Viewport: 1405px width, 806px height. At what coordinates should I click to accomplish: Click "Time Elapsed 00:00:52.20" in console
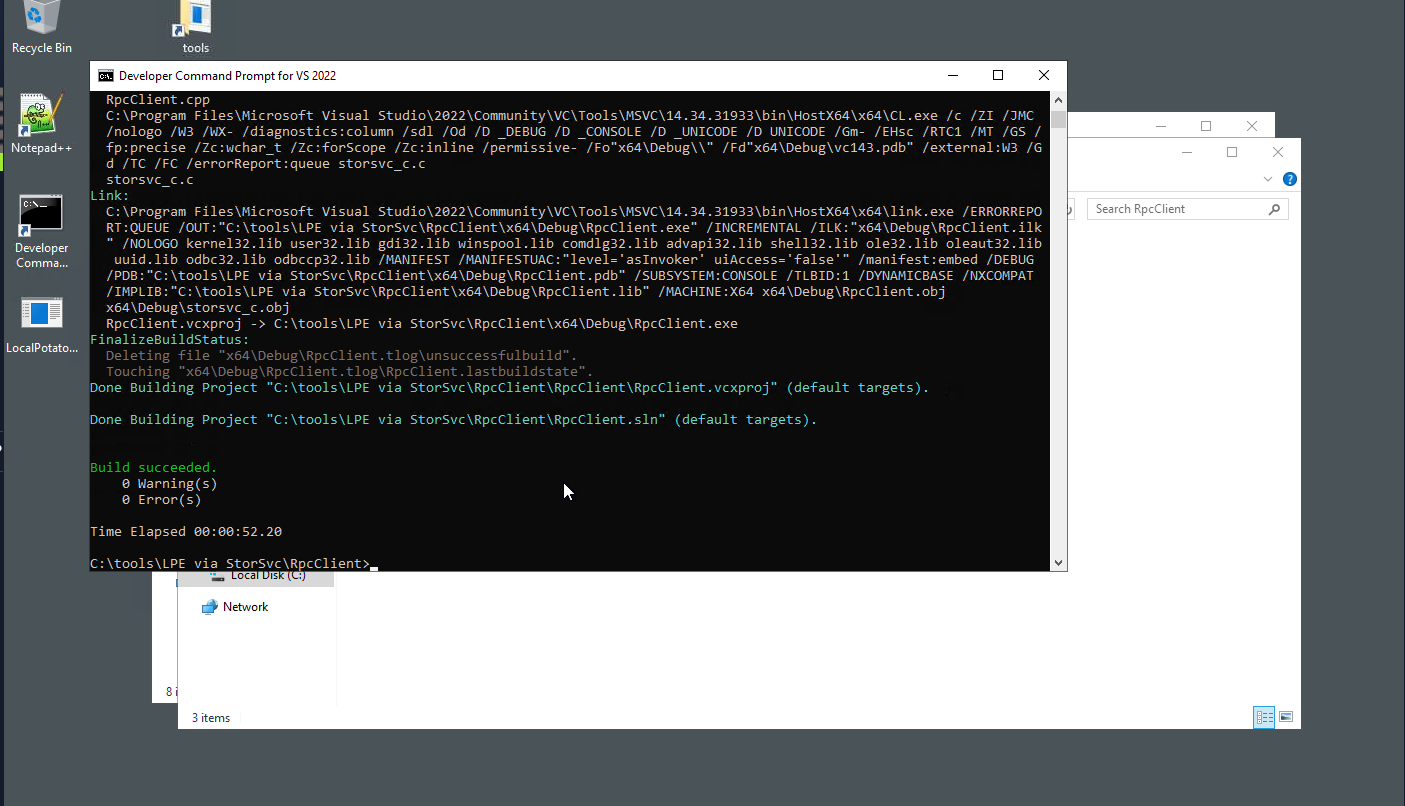[186, 531]
